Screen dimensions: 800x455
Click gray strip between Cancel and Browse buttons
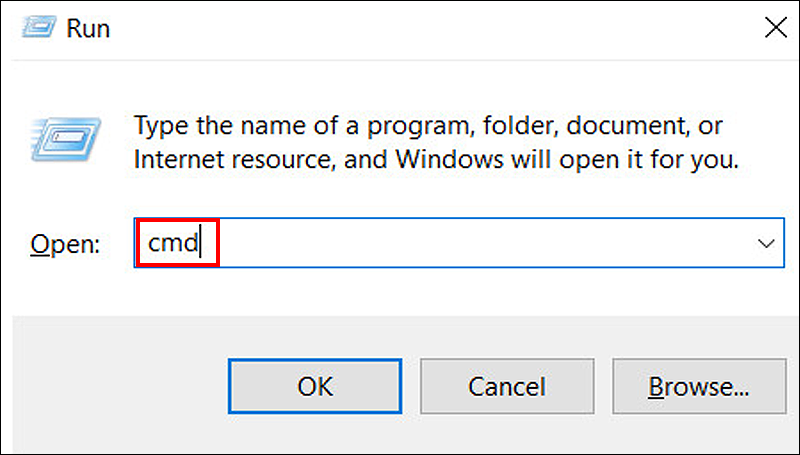tap(604, 386)
